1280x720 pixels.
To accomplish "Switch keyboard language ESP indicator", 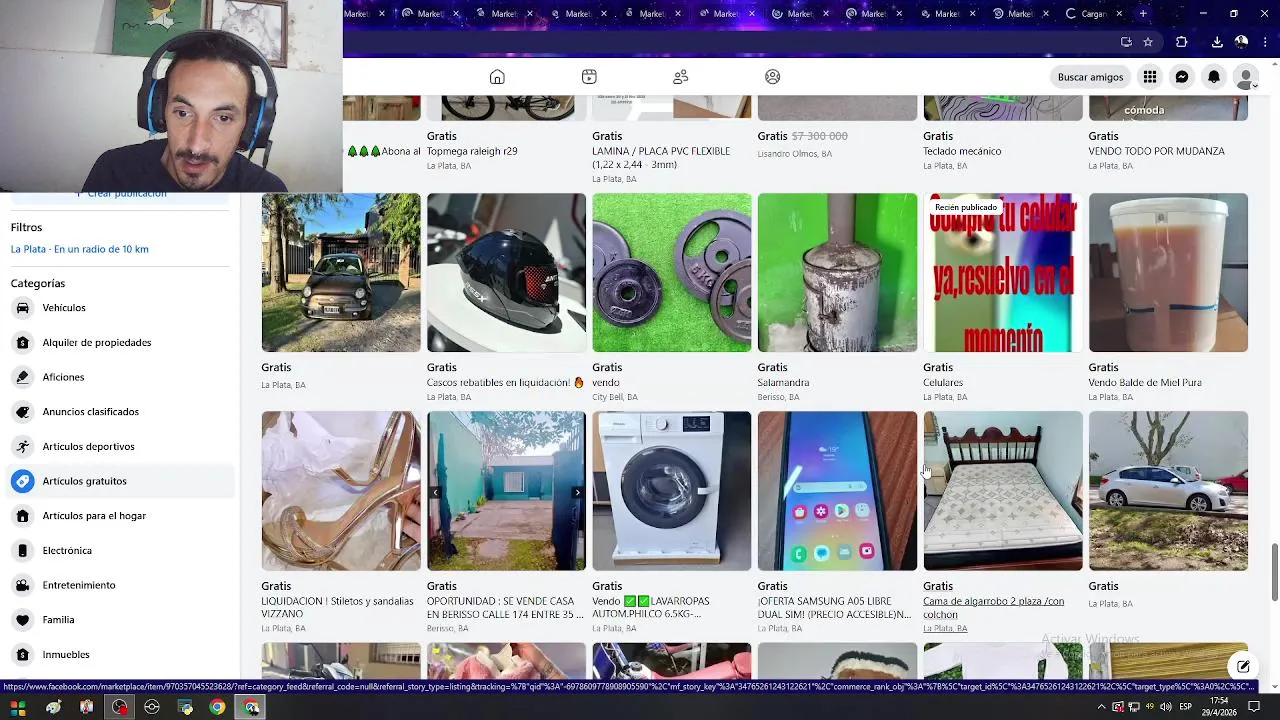I will pyautogui.click(x=1185, y=707).
